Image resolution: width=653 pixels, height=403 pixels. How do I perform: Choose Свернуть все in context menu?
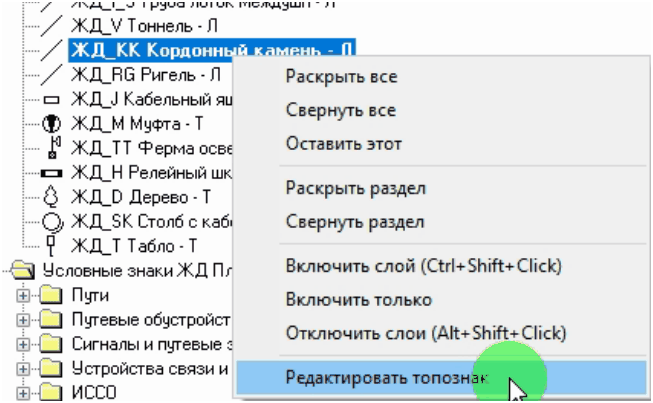point(340,110)
